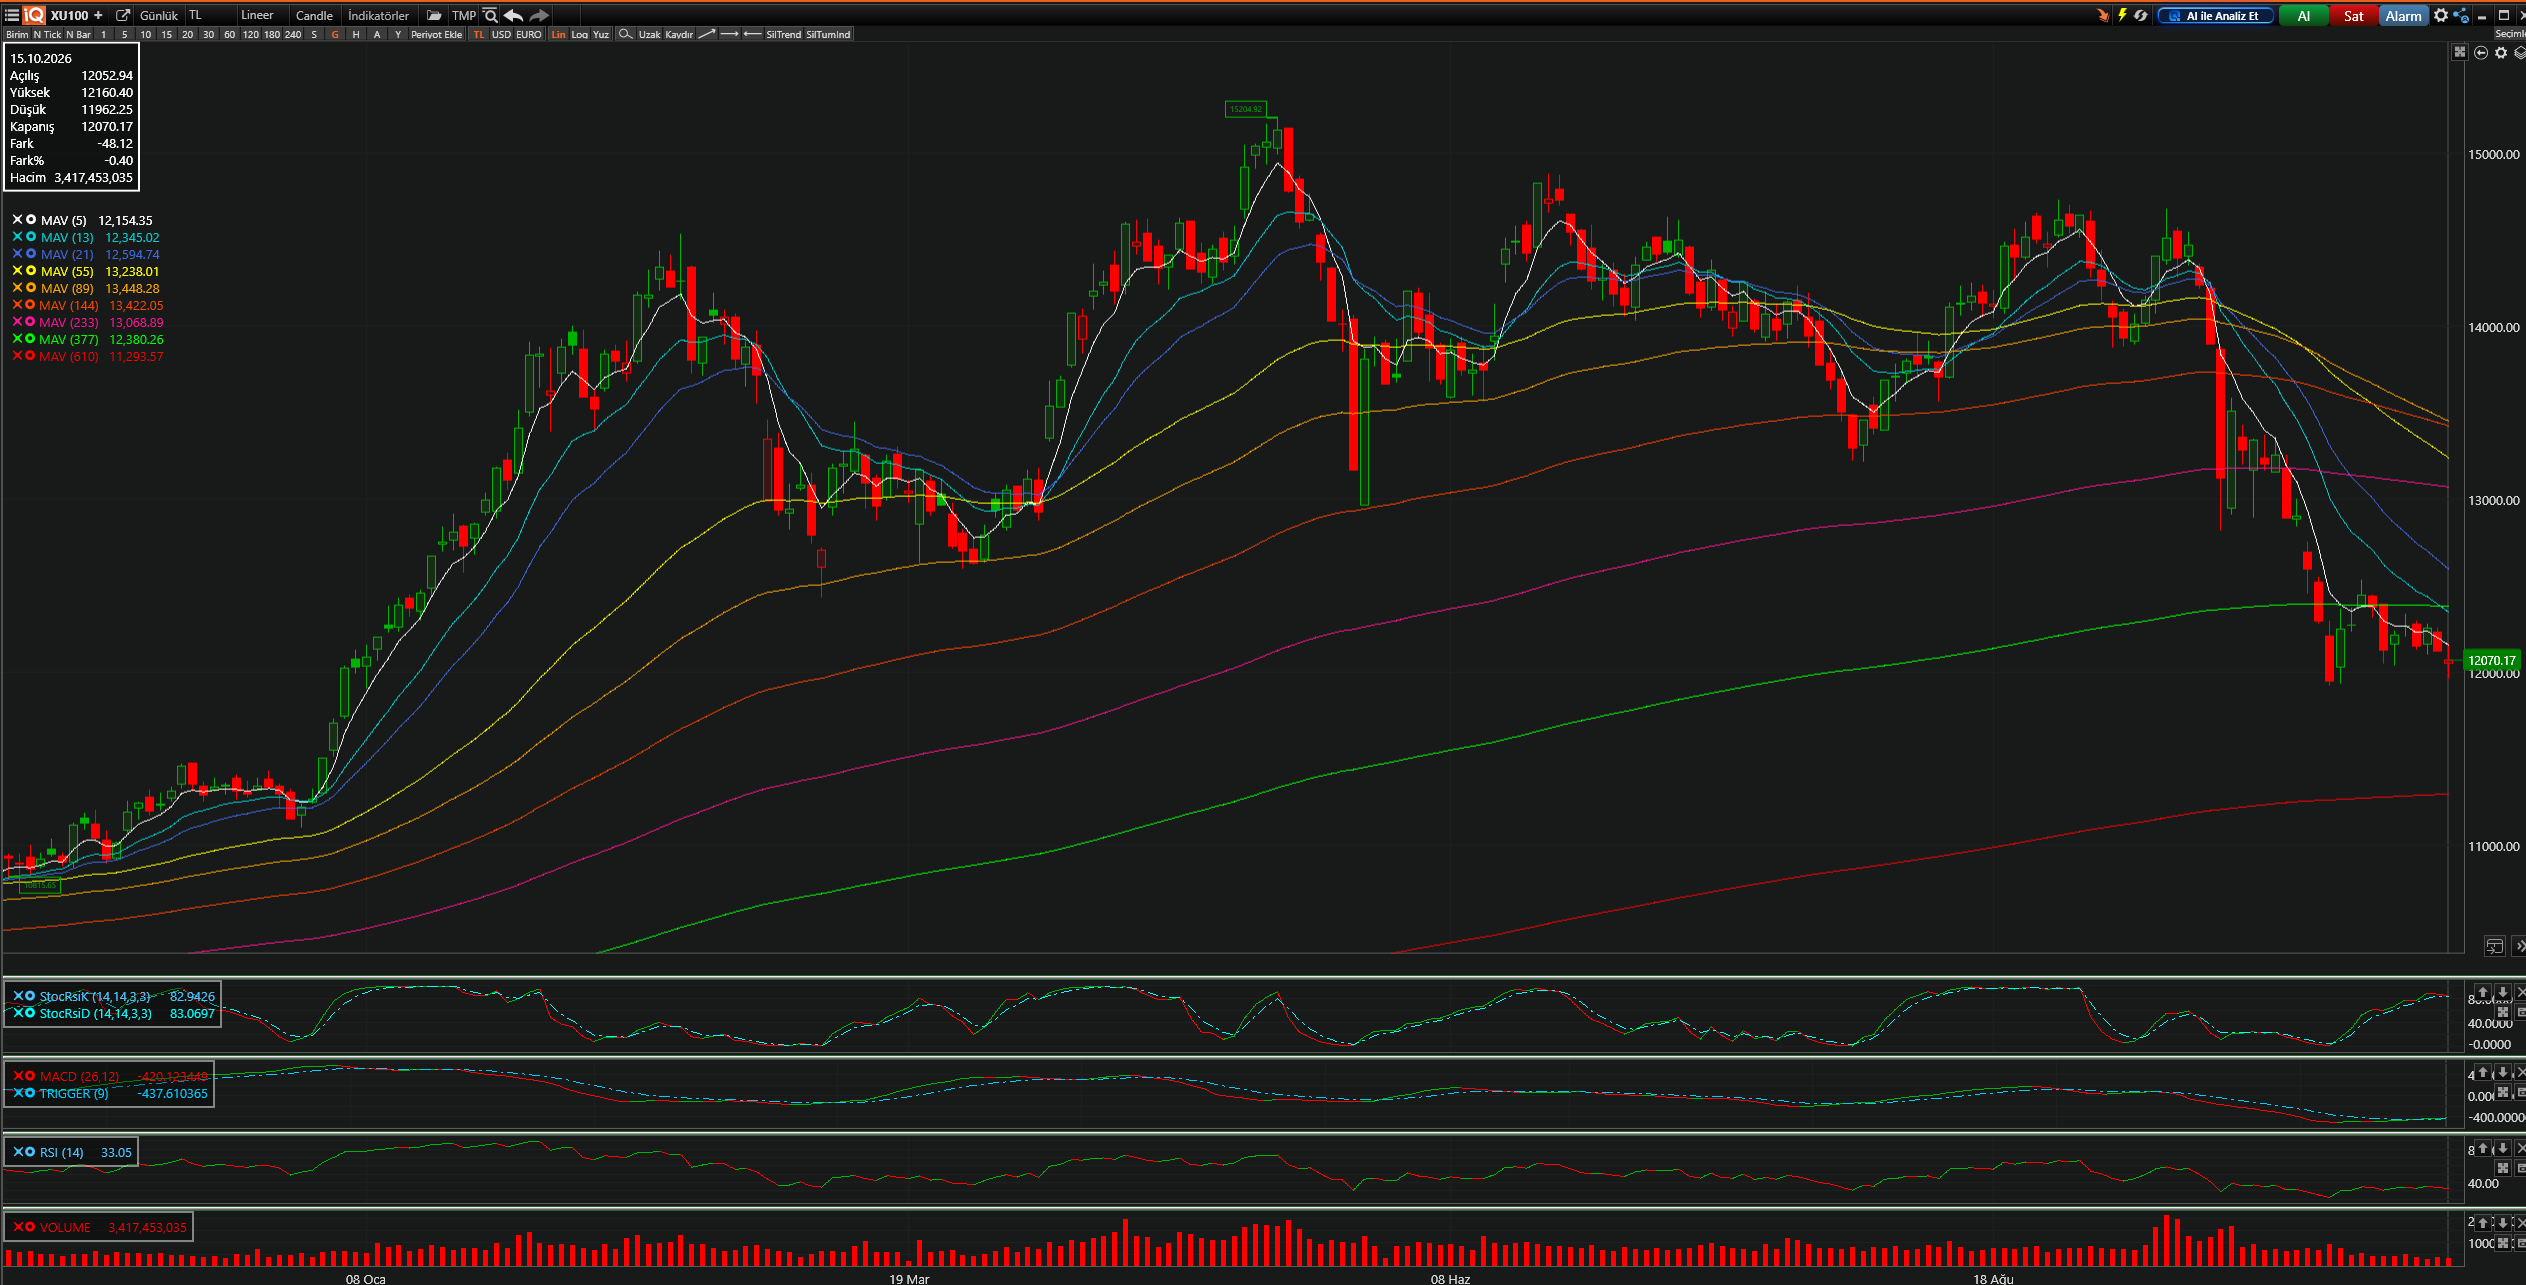Remove the MAV (610) indicator with its X
Image resolution: width=2526 pixels, height=1285 pixels.
pyautogui.click(x=17, y=355)
